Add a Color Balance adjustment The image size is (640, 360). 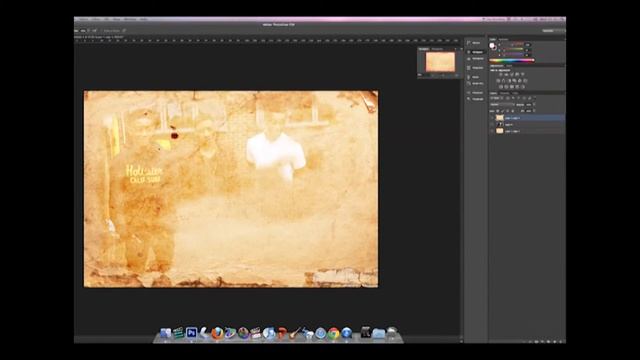(x=504, y=81)
